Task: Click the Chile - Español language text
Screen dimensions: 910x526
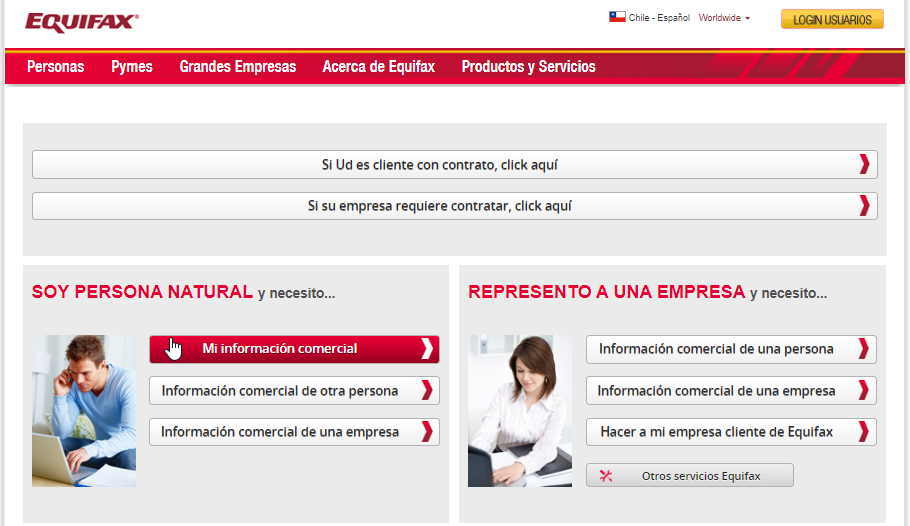Action: click(x=659, y=18)
